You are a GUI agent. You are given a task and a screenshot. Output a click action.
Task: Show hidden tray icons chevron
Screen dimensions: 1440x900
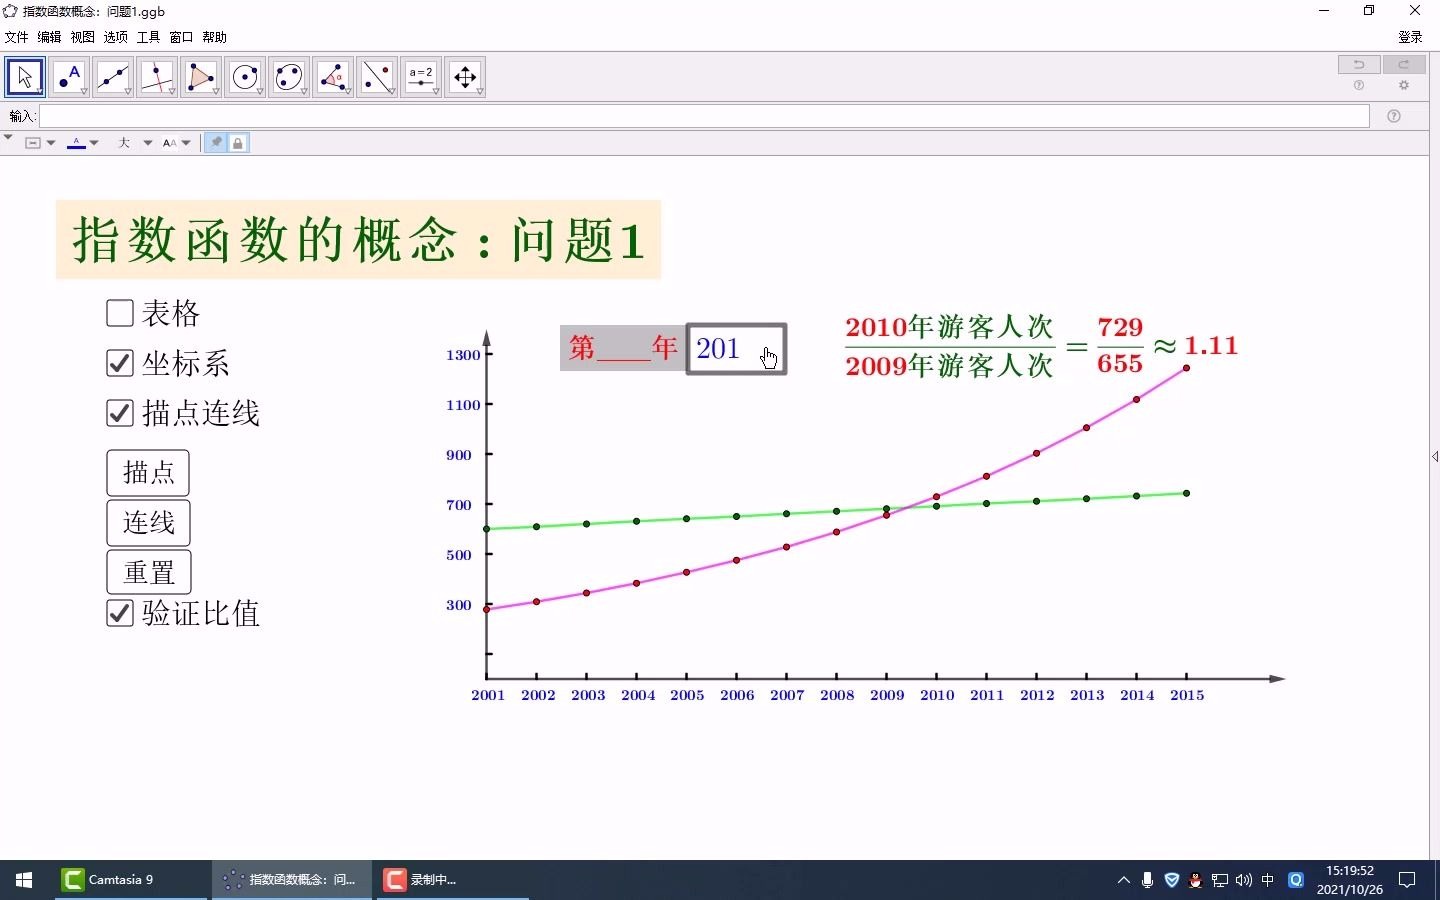pos(1123,880)
